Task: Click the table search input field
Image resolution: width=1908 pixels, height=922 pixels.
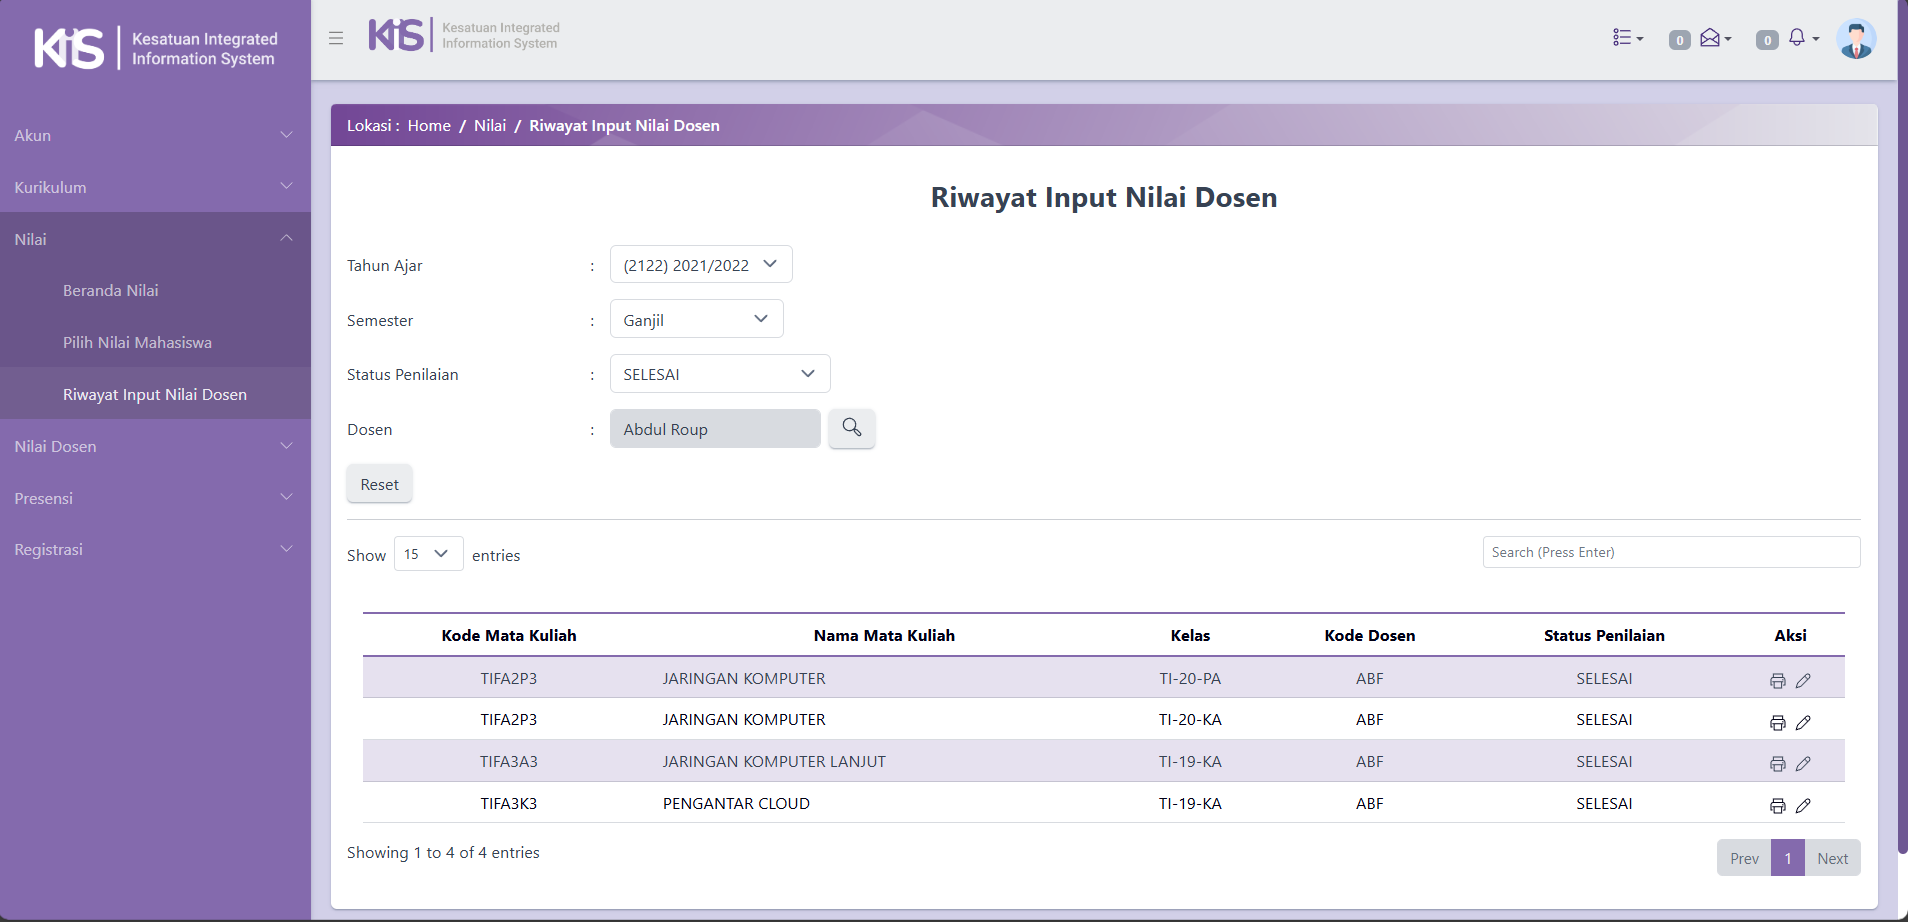Action: pos(1670,552)
